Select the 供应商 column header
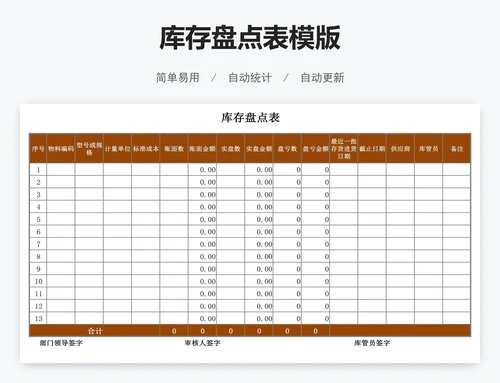This screenshot has height=383, width=500. click(x=400, y=149)
